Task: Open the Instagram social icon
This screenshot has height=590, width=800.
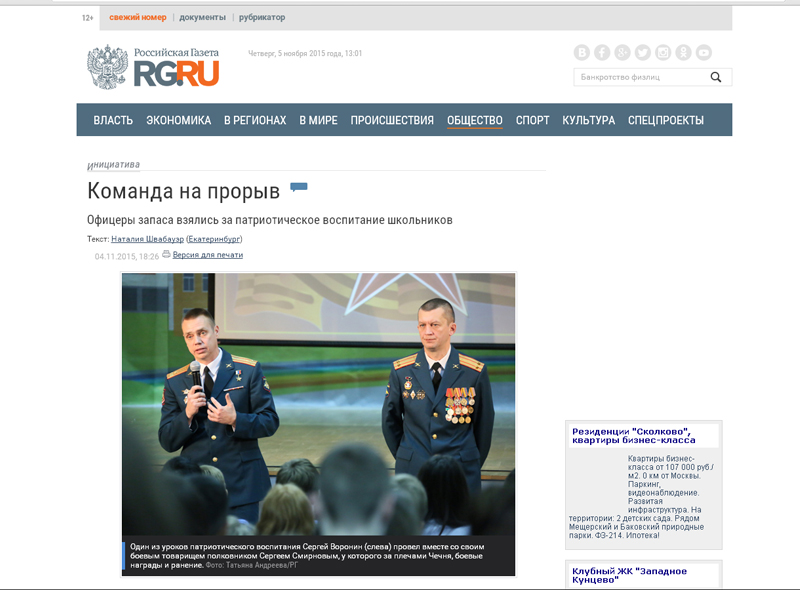Action: [663, 52]
